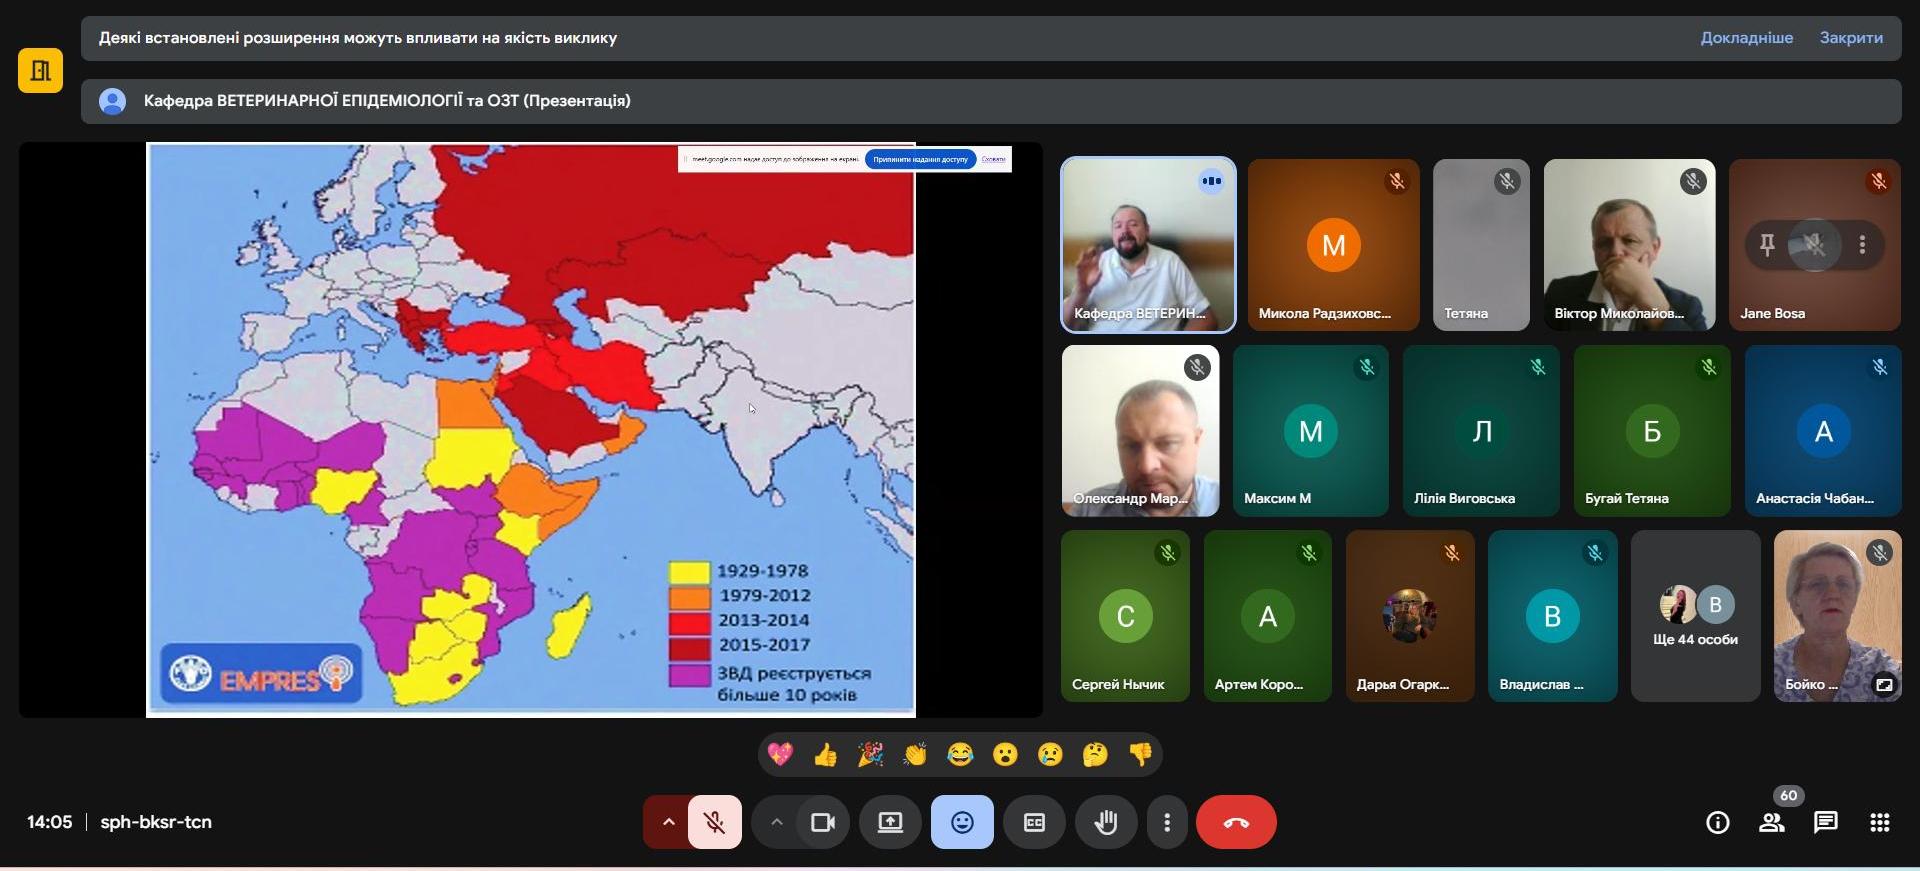
Task: Select Максим М participant tile
Action: click(x=1310, y=431)
